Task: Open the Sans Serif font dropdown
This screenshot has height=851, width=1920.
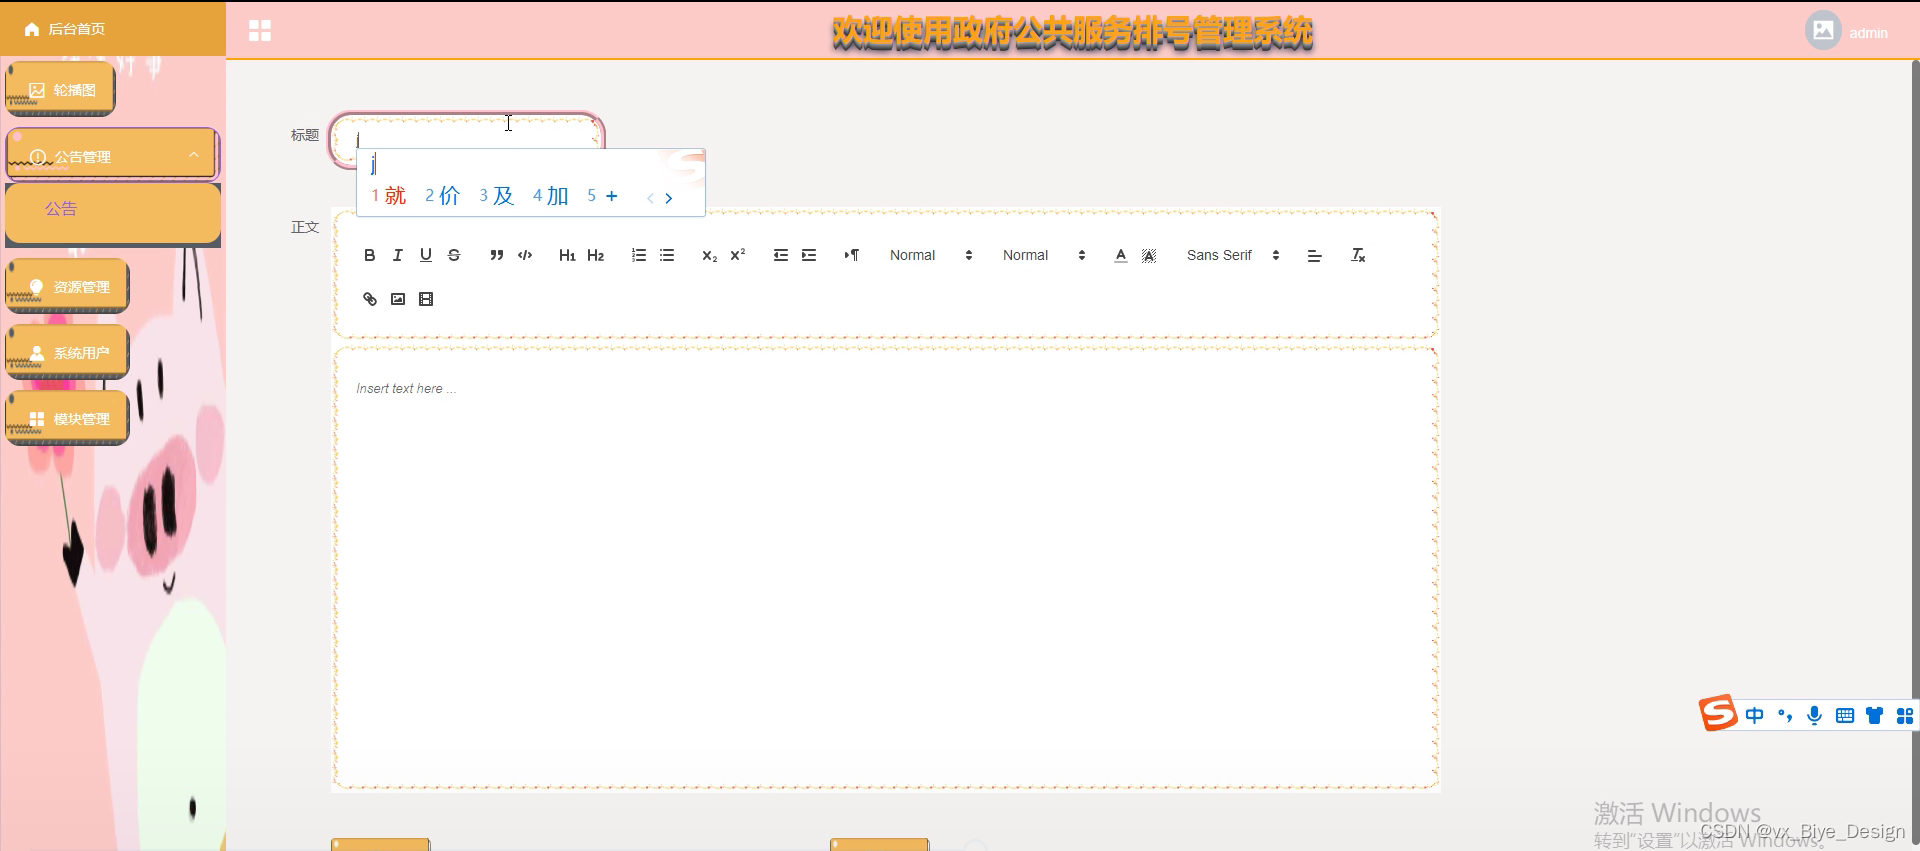Action: tap(1233, 255)
